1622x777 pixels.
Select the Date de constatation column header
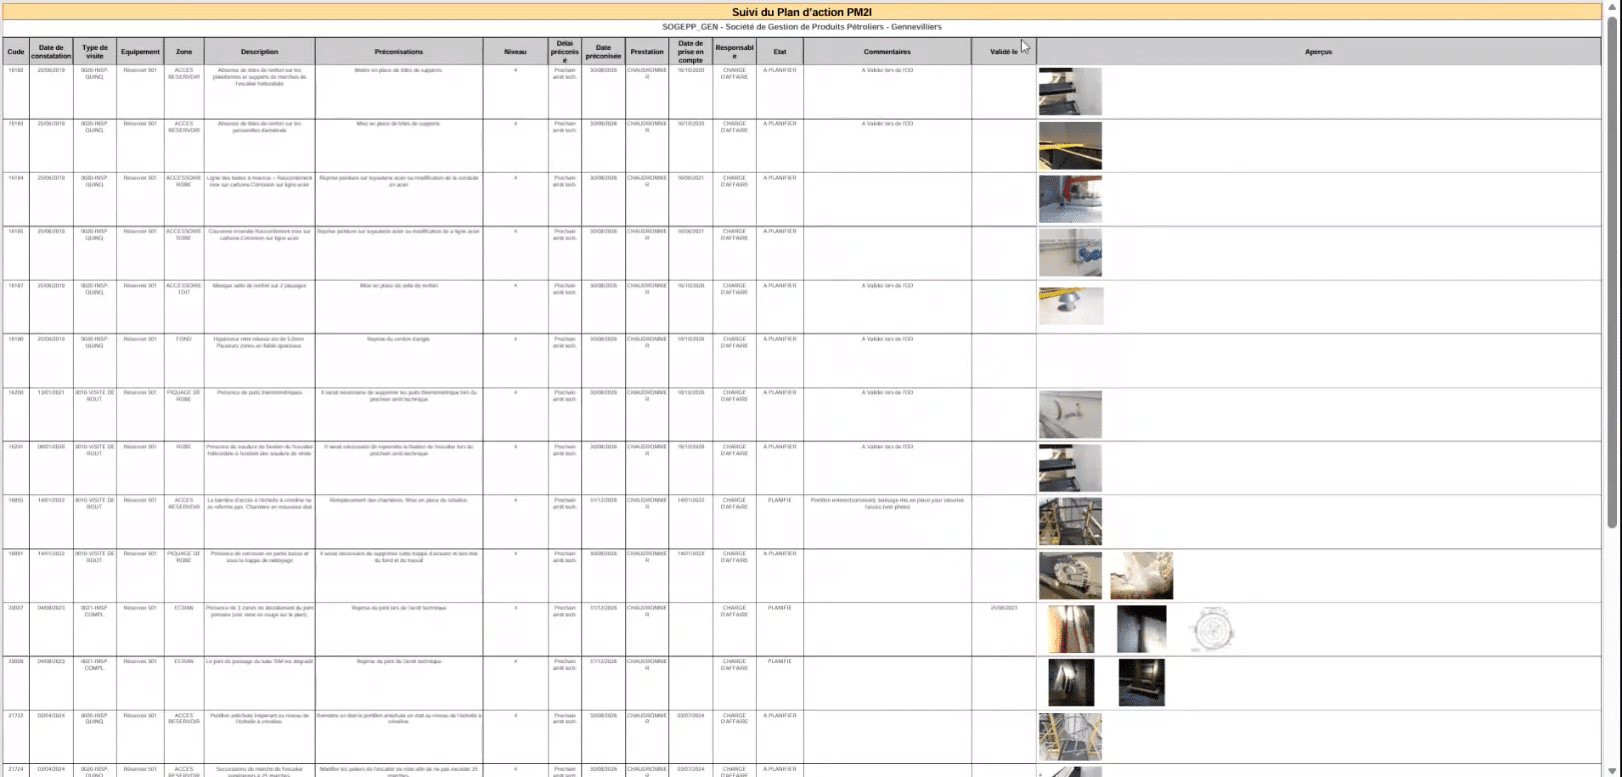tap(51, 52)
